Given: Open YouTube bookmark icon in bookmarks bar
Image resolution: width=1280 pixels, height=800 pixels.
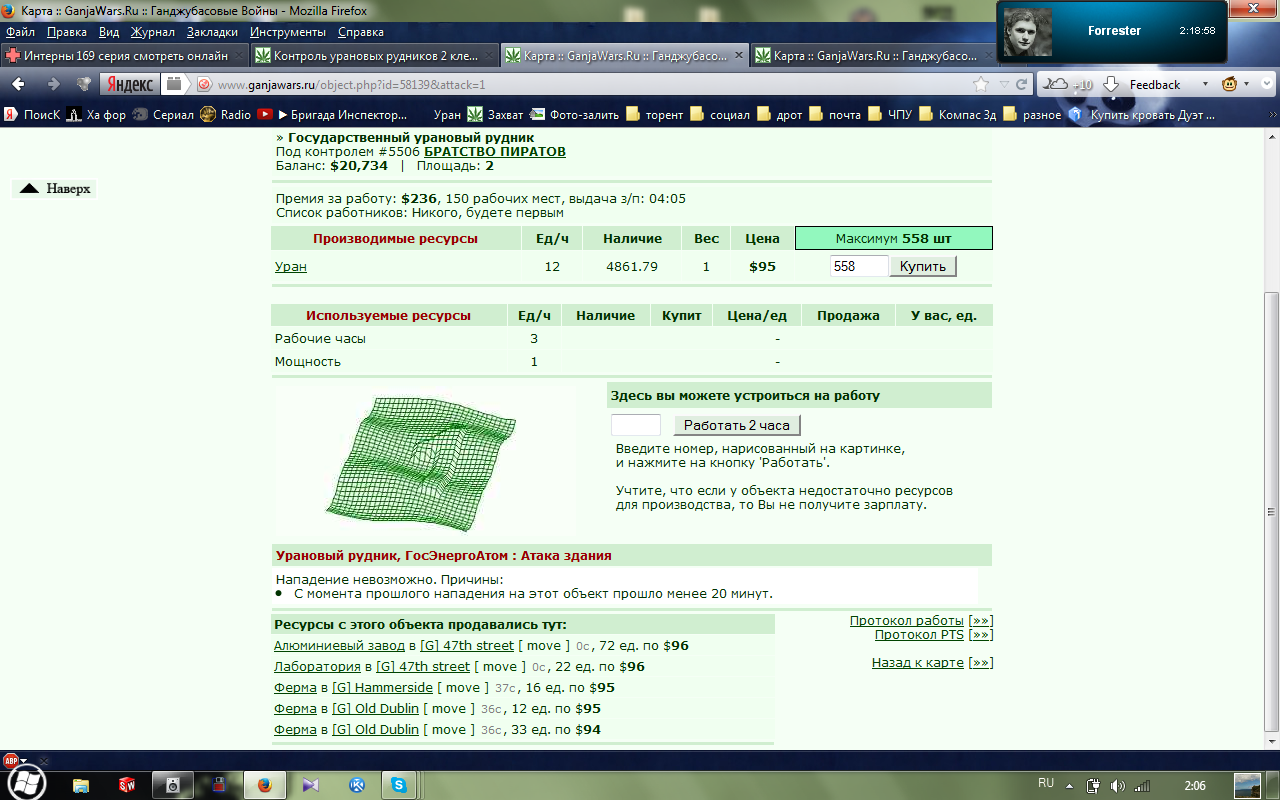Looking at the screenshot, I should click(265, 115).
